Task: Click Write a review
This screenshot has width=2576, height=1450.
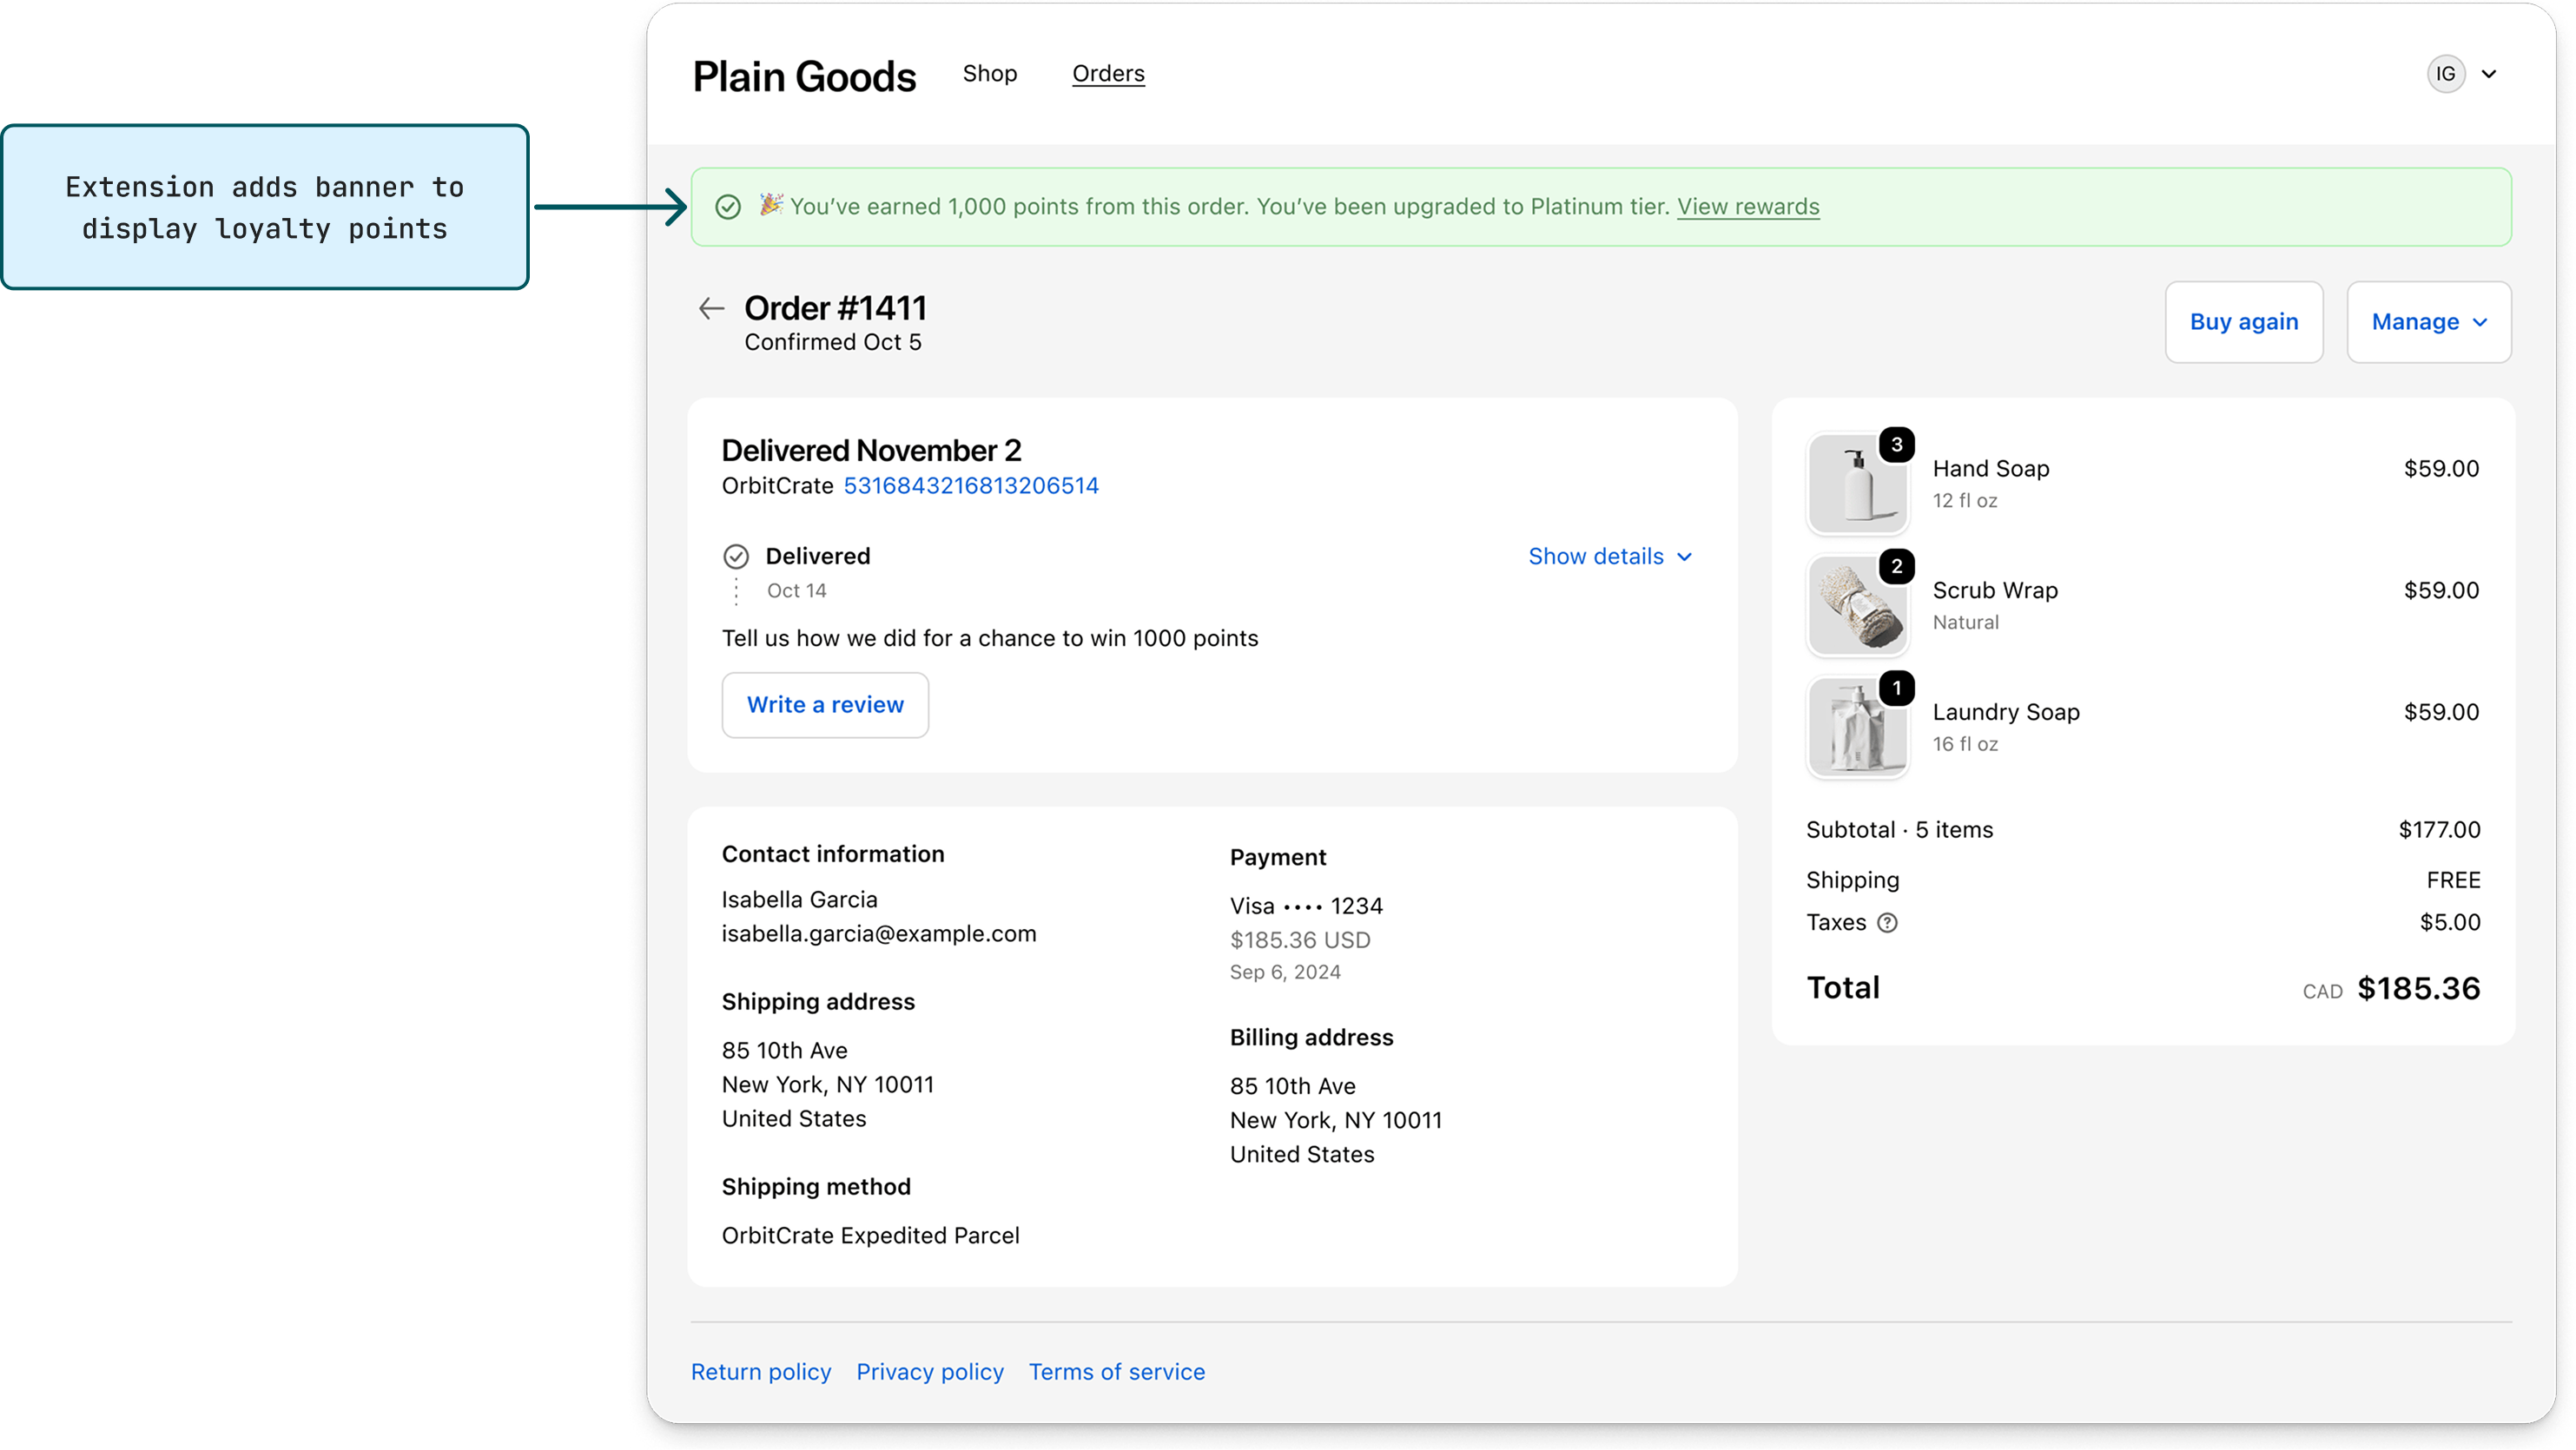Action: [x=825, y=705]
